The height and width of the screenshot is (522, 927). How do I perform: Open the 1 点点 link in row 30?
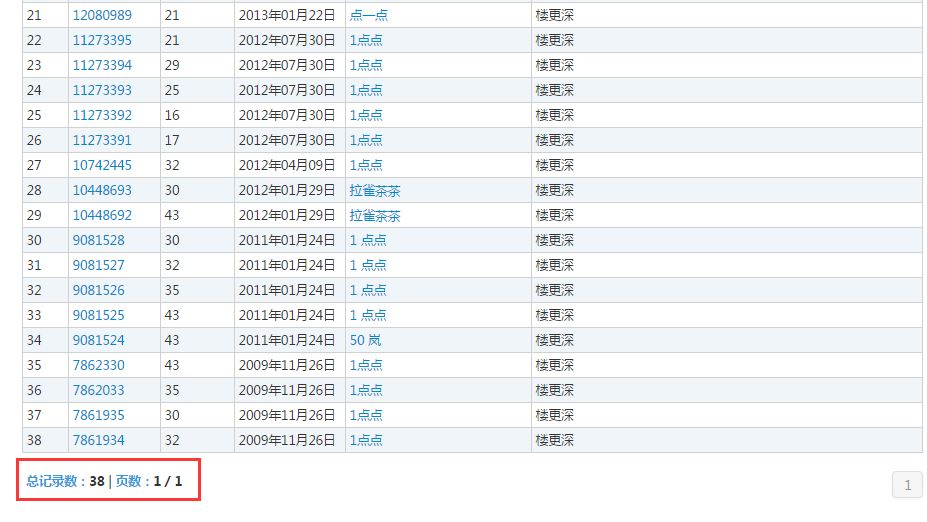coord(368,240)
